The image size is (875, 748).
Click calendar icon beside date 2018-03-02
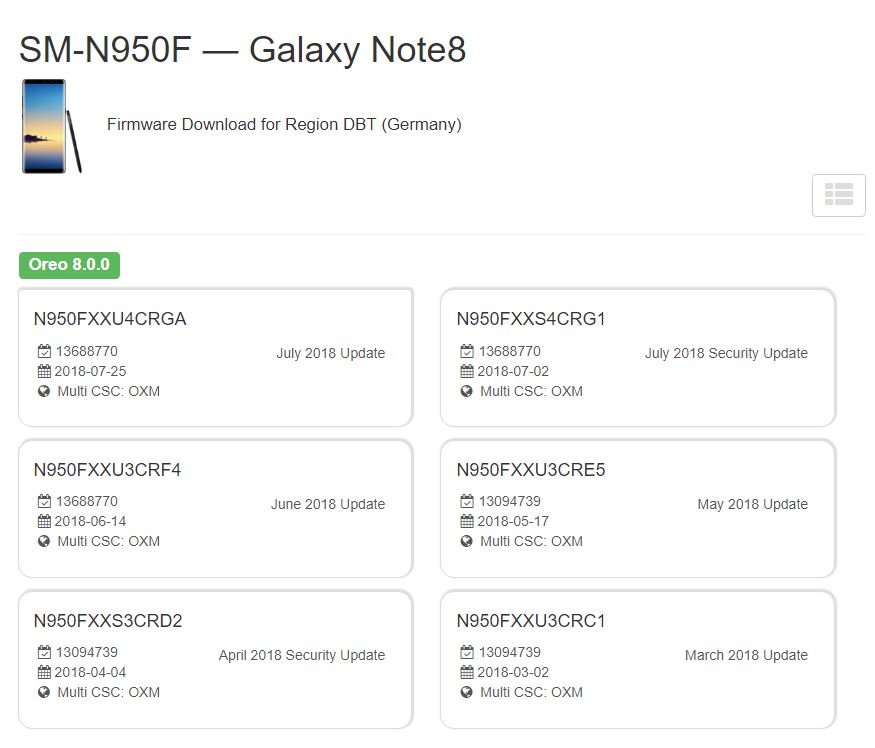click(x=467, y=672)
